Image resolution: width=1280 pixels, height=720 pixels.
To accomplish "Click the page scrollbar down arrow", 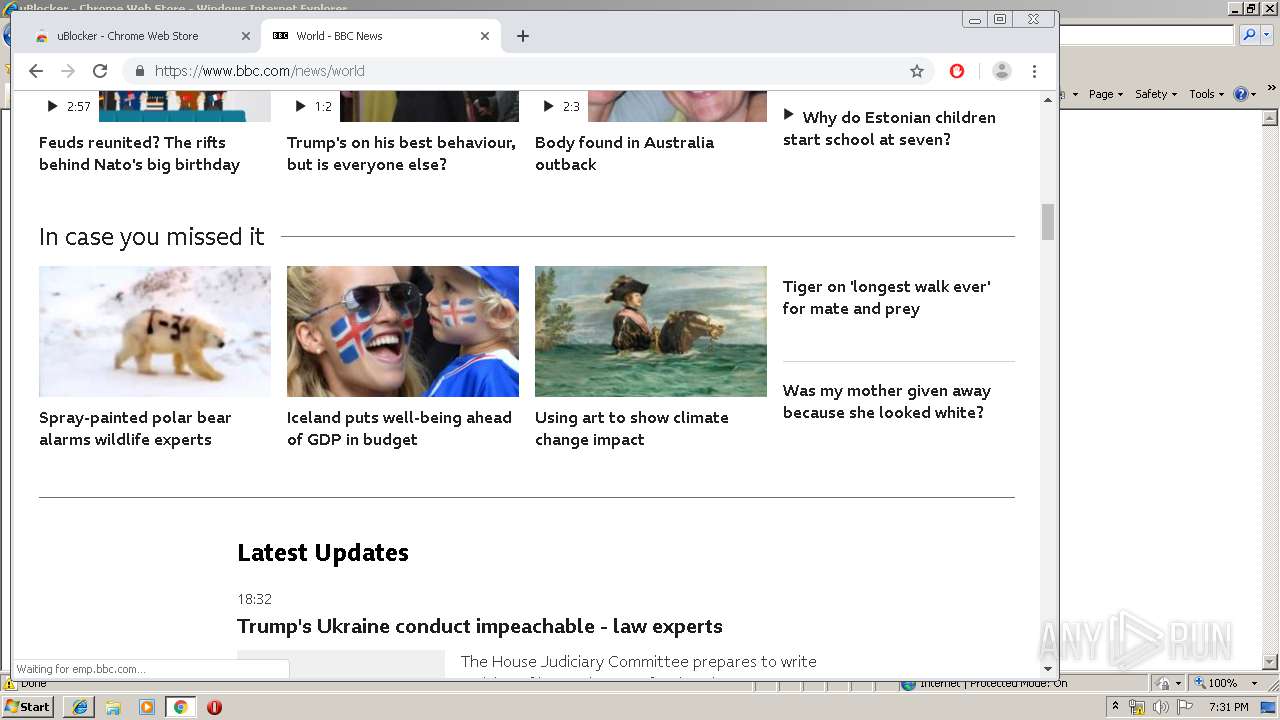I will (x=1048, y=669).
